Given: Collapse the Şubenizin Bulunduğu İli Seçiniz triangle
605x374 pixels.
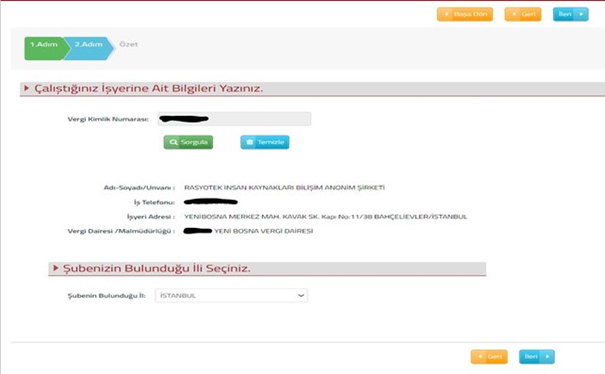Looking at the screenshot, I should click(x=56, y=268).
